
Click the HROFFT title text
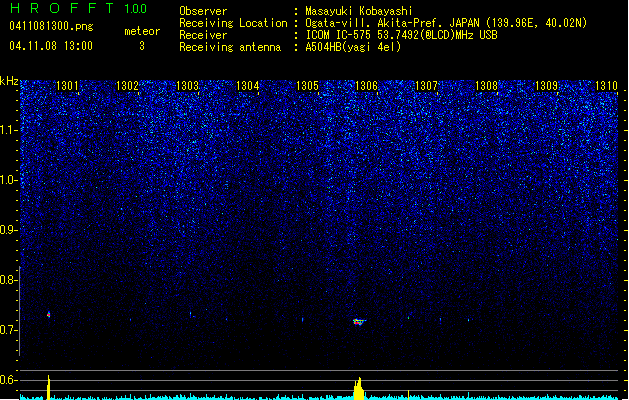(61, 8)
